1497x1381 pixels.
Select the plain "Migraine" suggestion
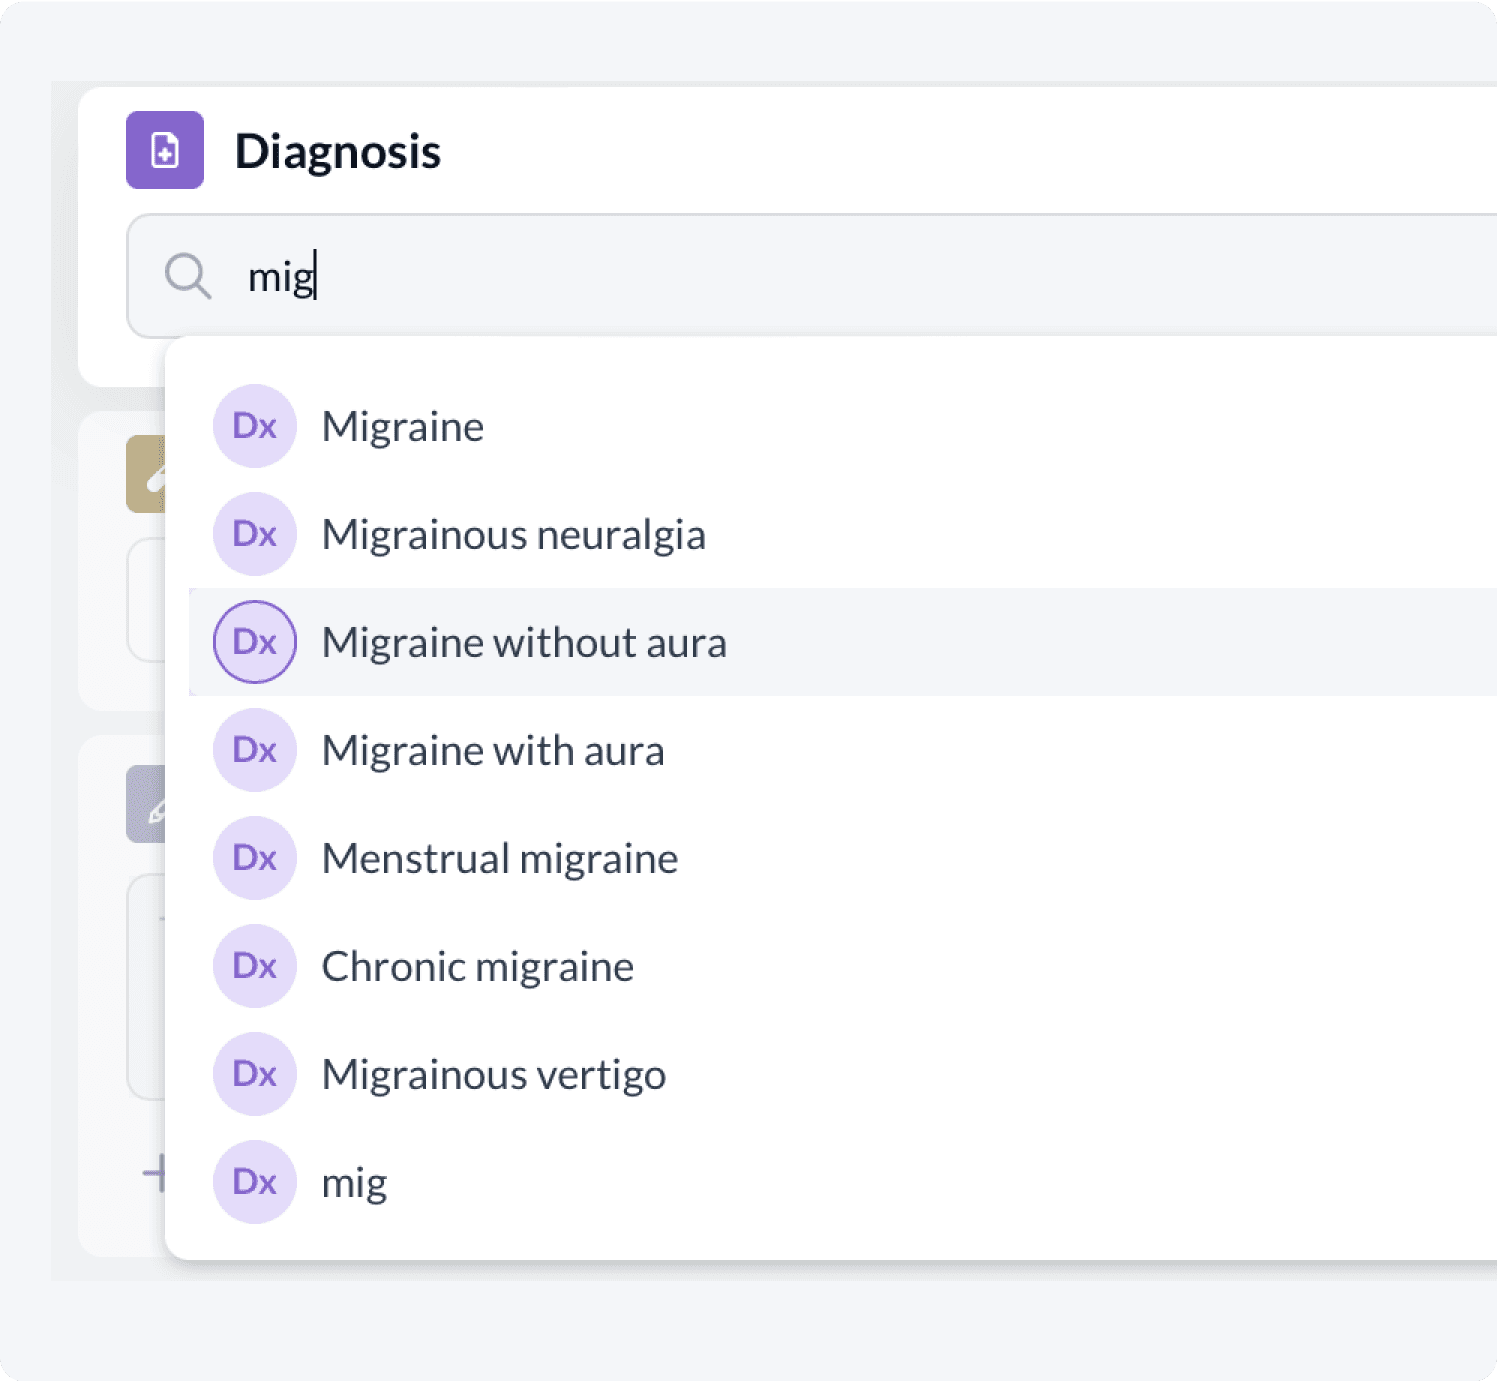coord(403,427)
